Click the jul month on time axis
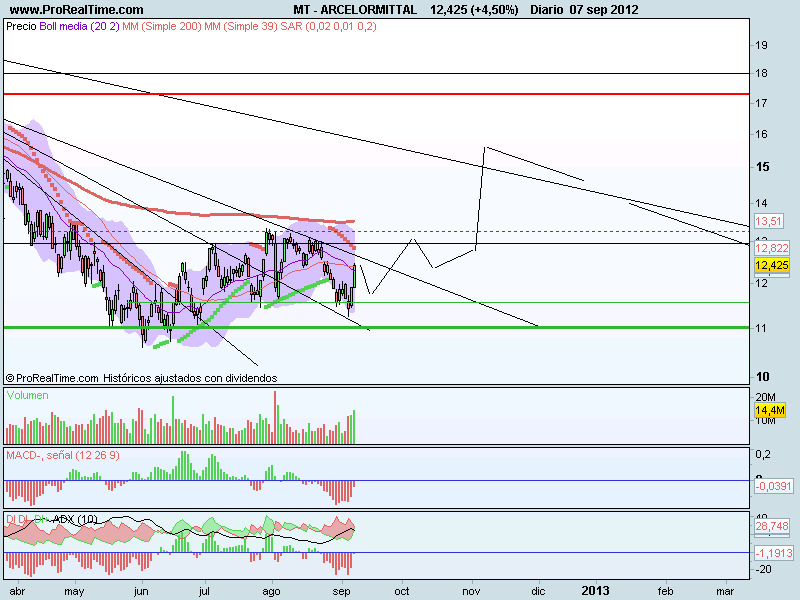The image size is (800, 600). pos(205,591)
